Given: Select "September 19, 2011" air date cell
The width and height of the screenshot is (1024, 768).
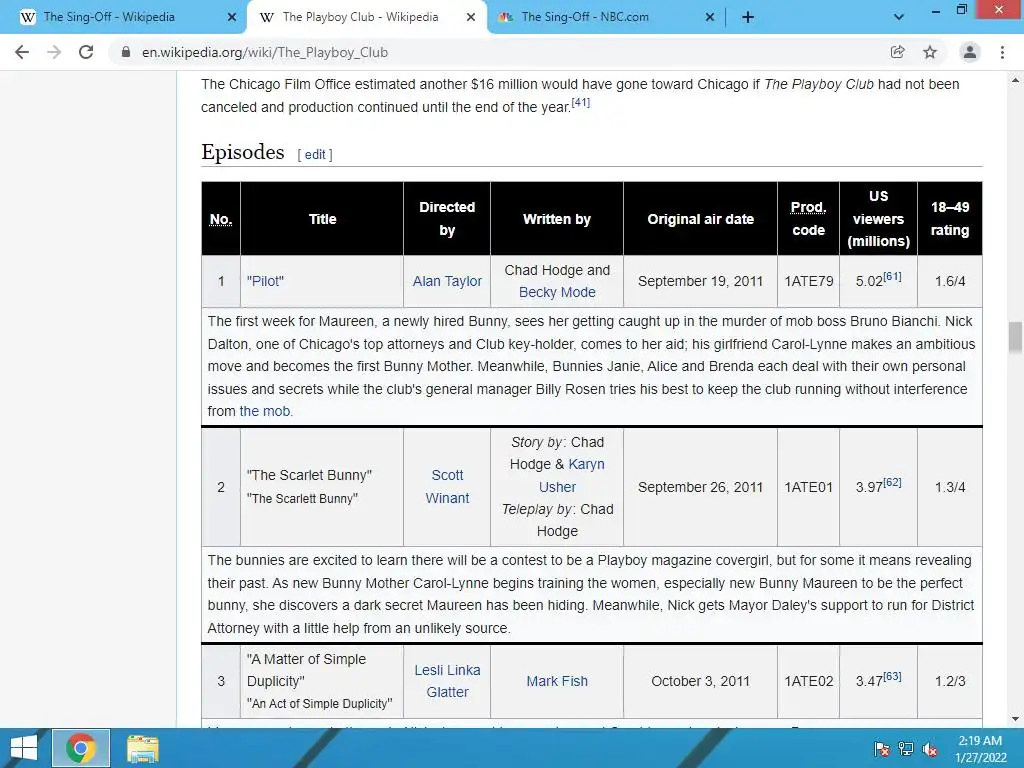Looking at the screenshot, I should [700, 281].
